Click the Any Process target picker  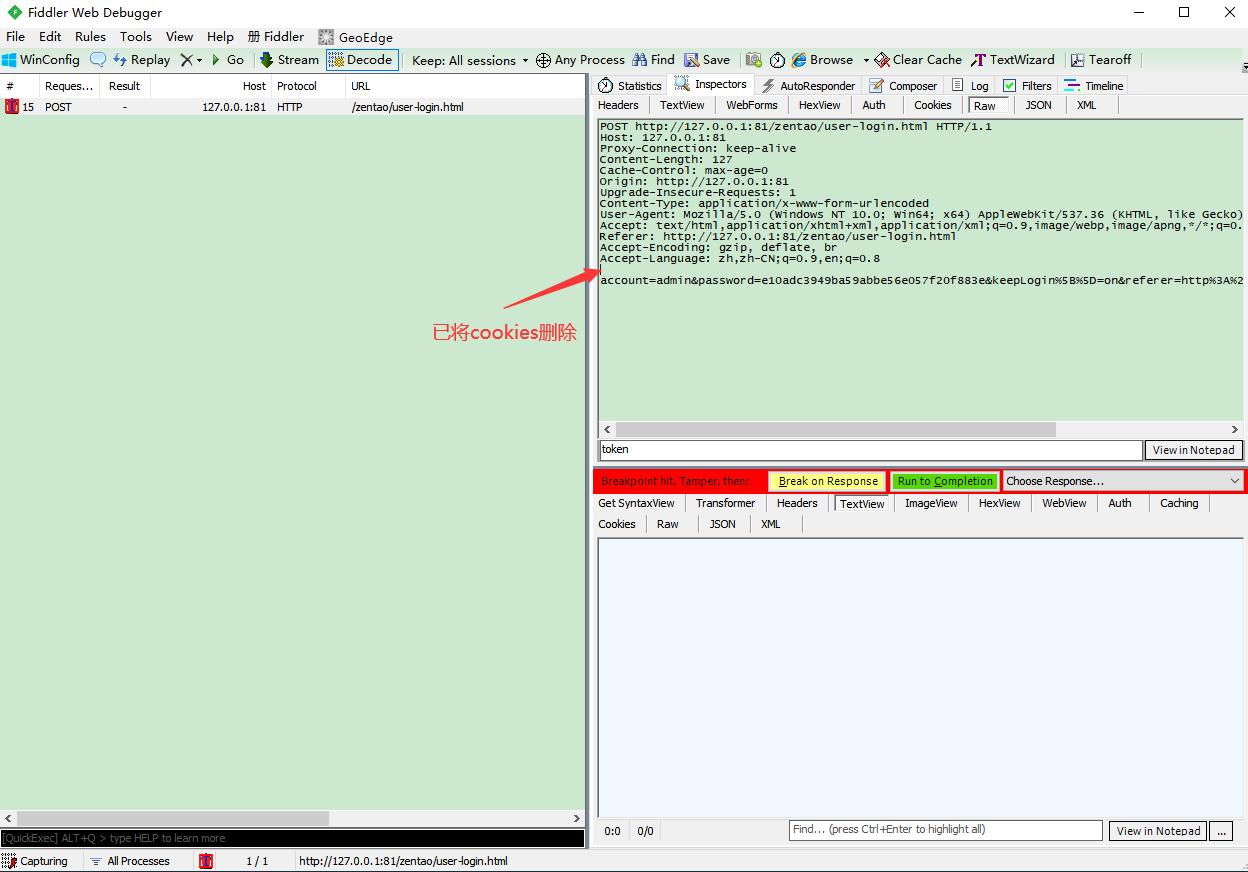click(580, 60)
